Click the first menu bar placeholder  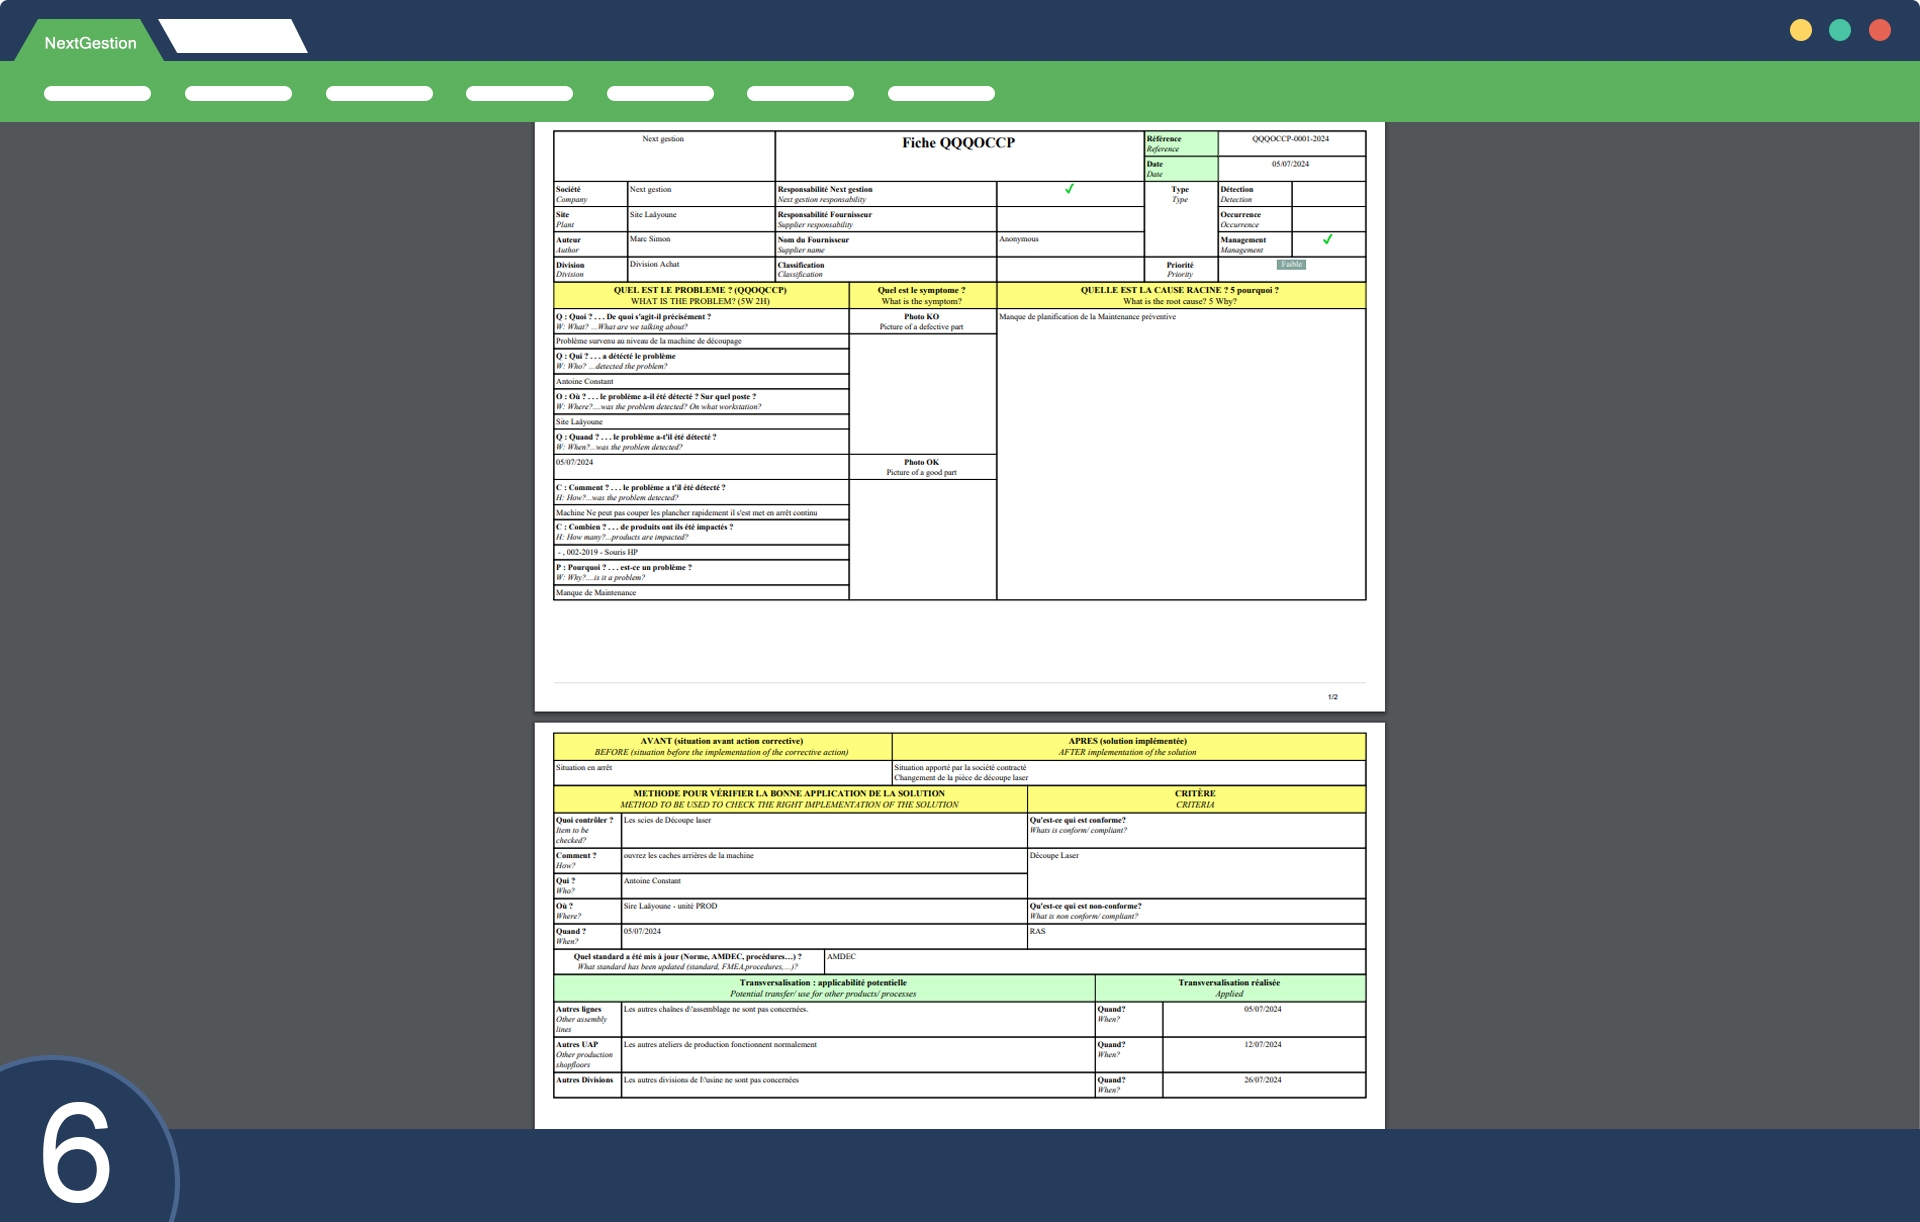click(97, 94)
